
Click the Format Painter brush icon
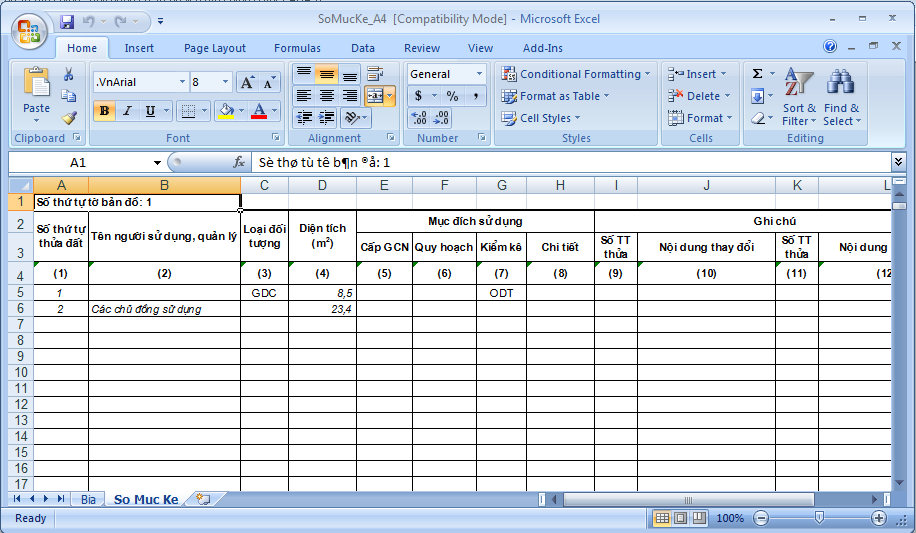tap(69, 117)
